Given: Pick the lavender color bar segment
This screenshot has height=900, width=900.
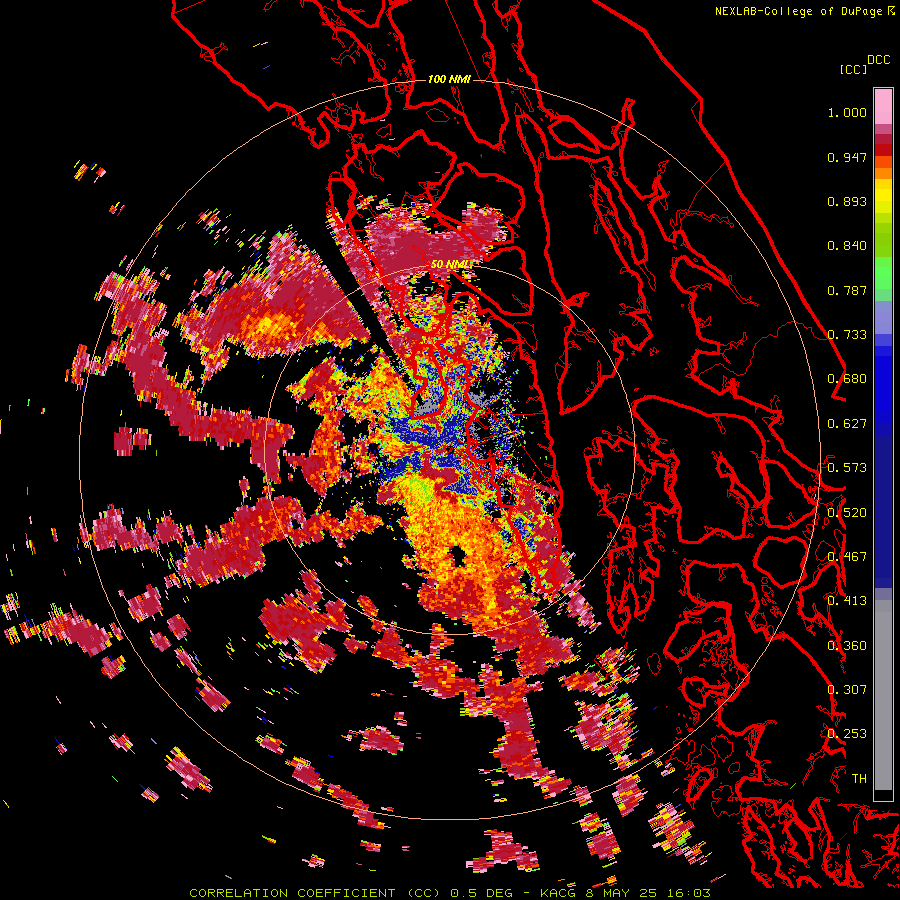Looking at the screenshot, I should tap(883, 317).
